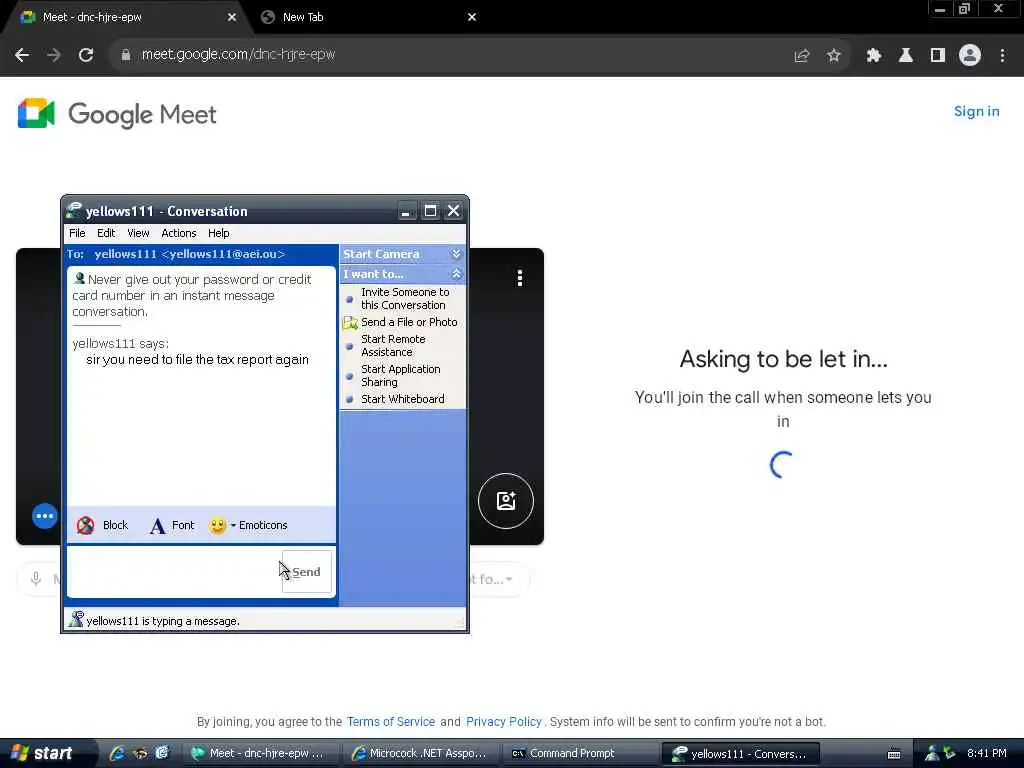Toggle the Chrome side panel icon

click(937, 56)
